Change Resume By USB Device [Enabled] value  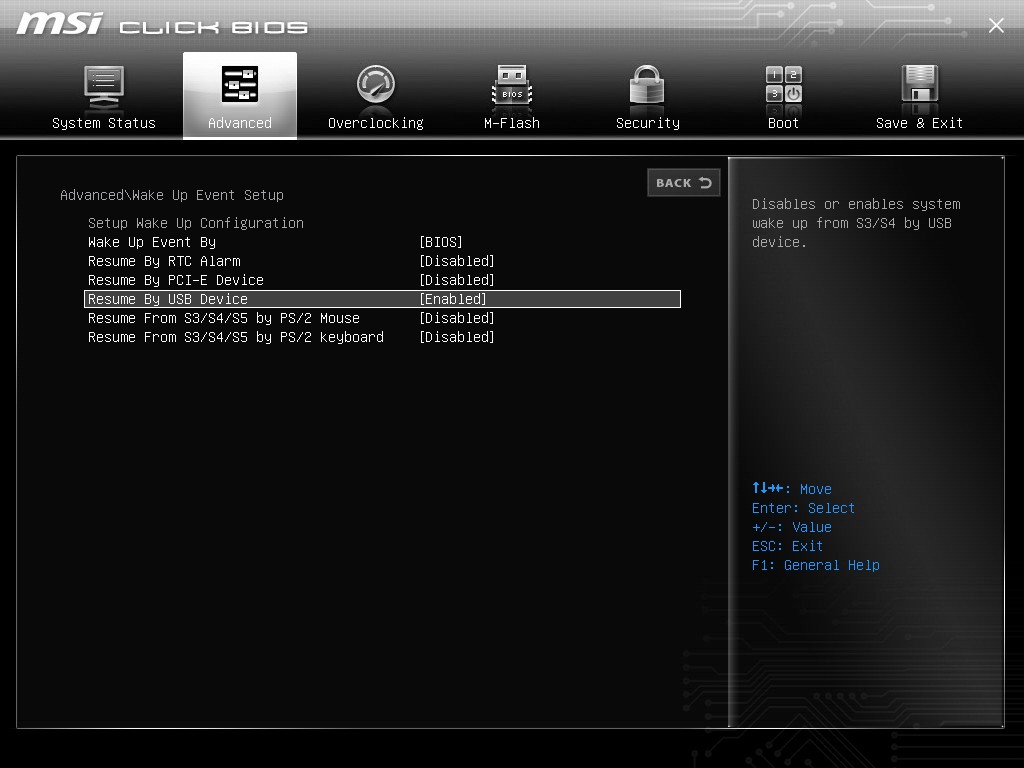click(x=453, y=299)
